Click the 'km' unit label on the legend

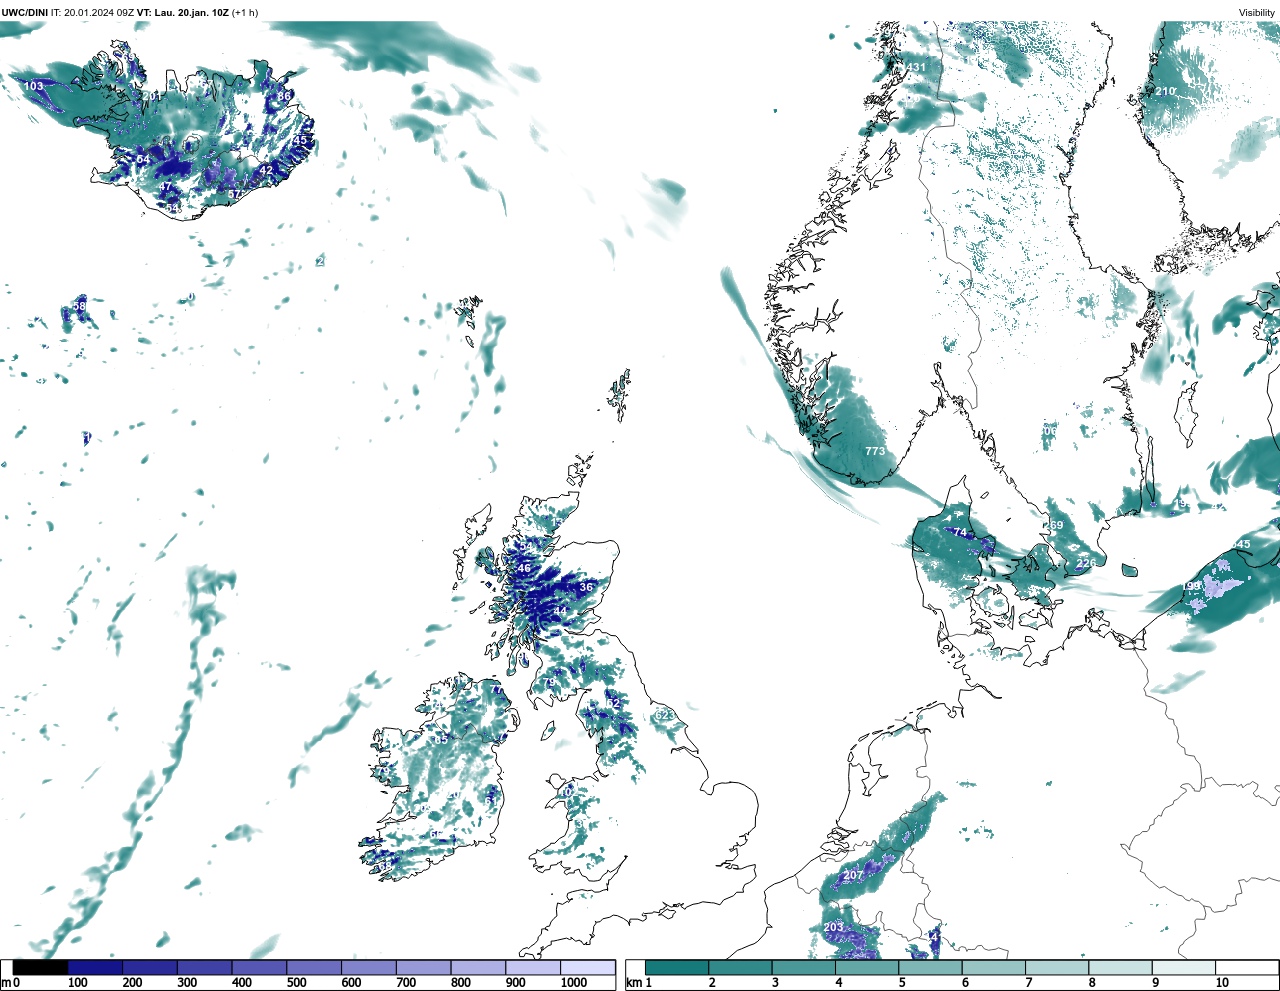click(x=633, y=983)
